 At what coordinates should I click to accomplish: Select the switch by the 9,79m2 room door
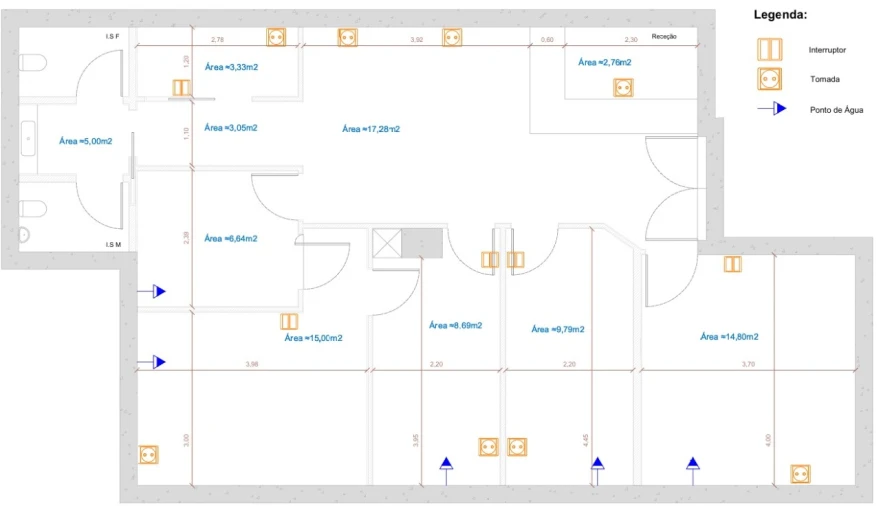(516, 259)
